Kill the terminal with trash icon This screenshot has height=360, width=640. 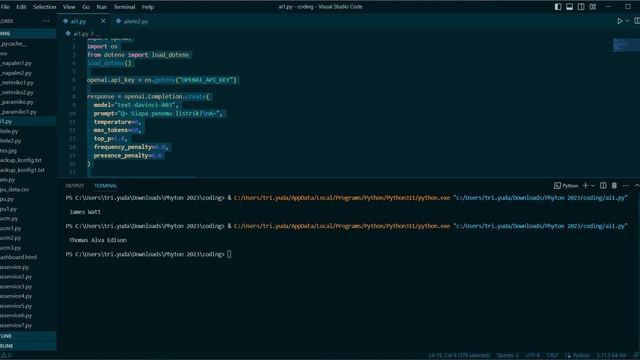click(614, 186)
